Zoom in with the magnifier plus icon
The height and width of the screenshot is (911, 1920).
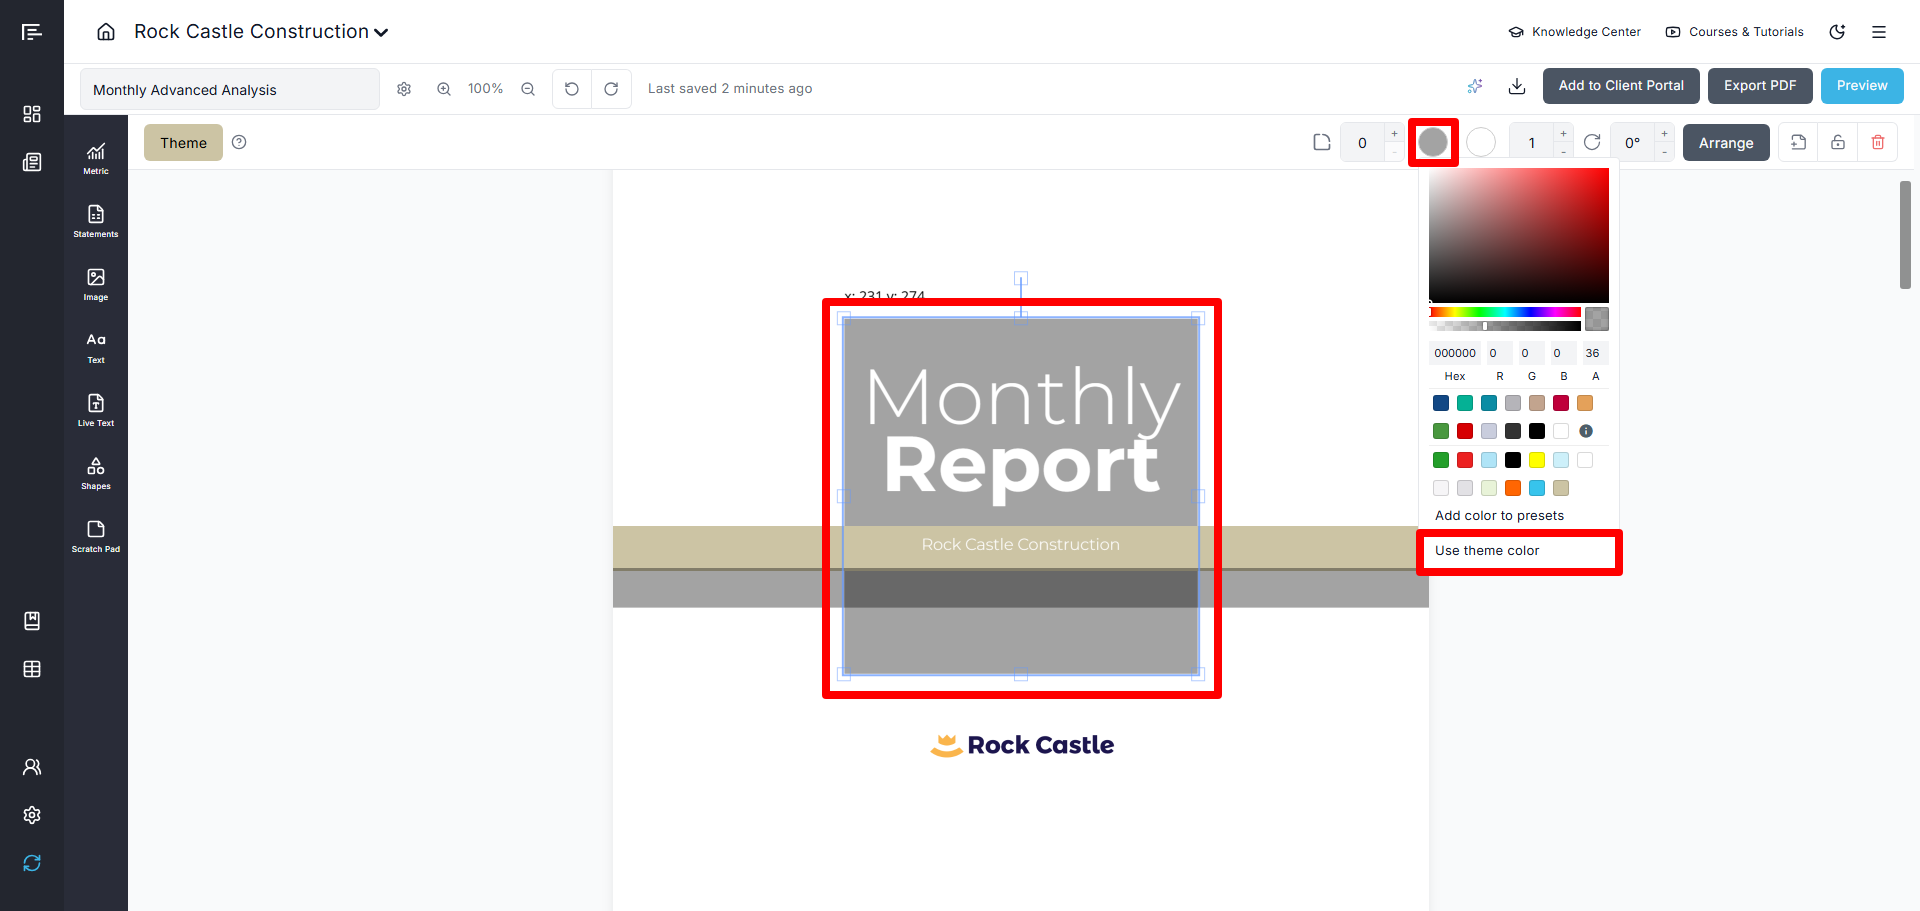point(444,89)
